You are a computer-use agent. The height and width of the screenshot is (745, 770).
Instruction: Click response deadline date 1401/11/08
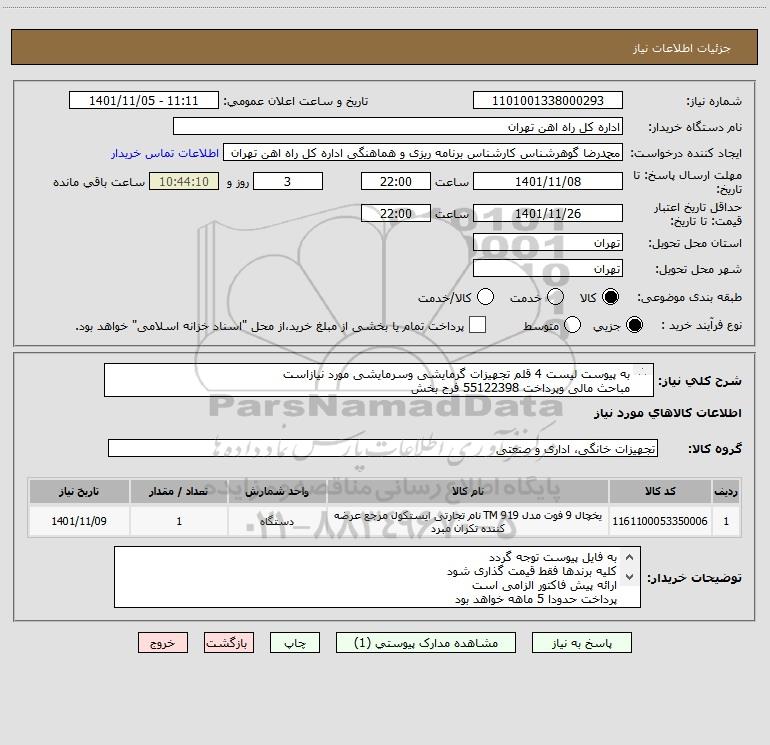click(x=548, y=182)
